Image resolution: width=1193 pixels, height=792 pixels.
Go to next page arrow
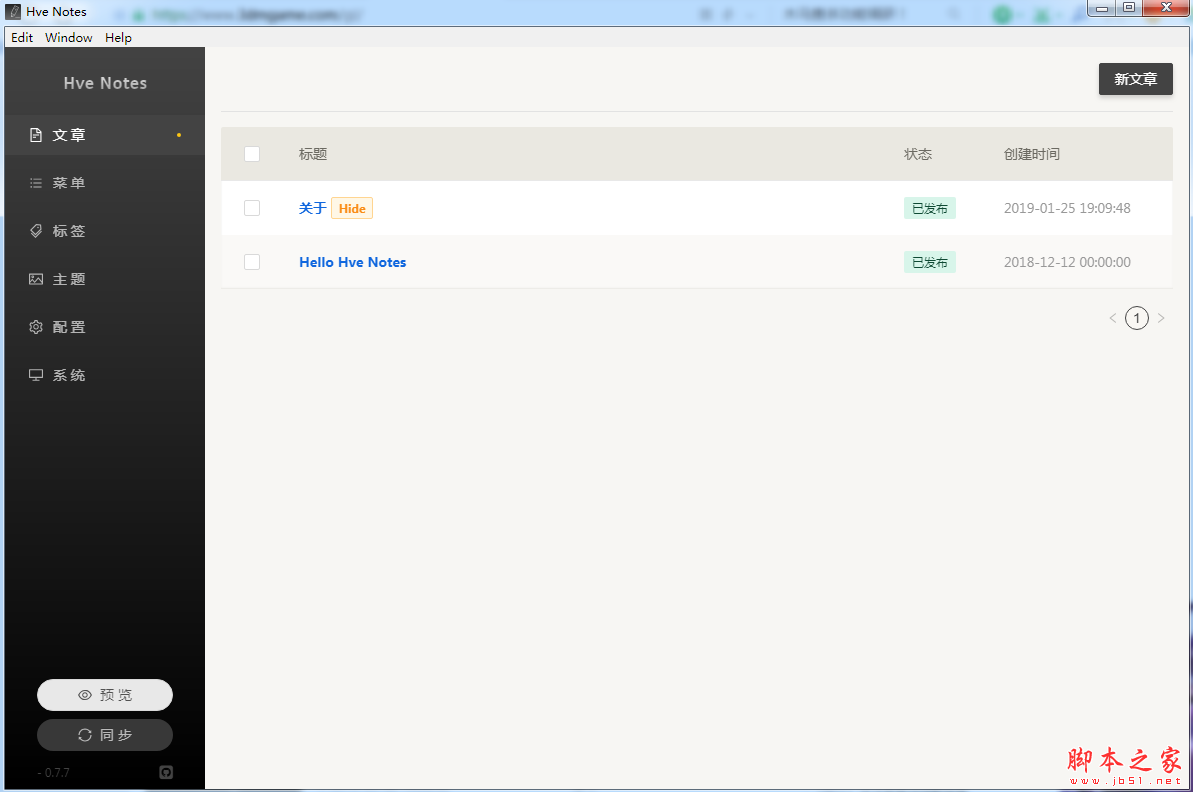coord(1161,318)
